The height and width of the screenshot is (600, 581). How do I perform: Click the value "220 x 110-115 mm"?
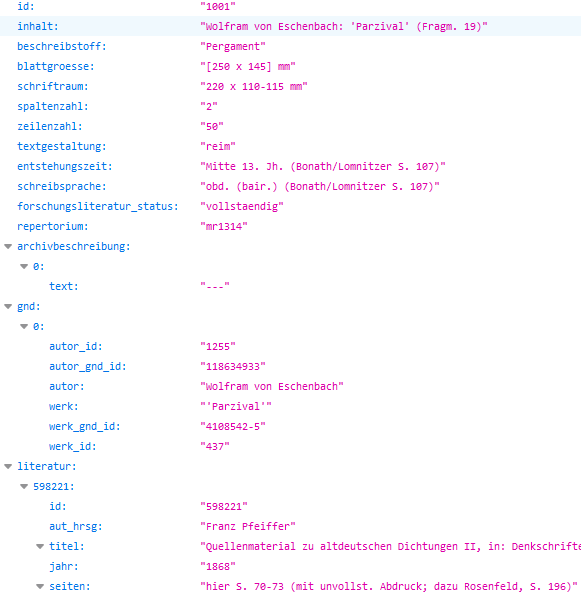[x=254, y=86]
